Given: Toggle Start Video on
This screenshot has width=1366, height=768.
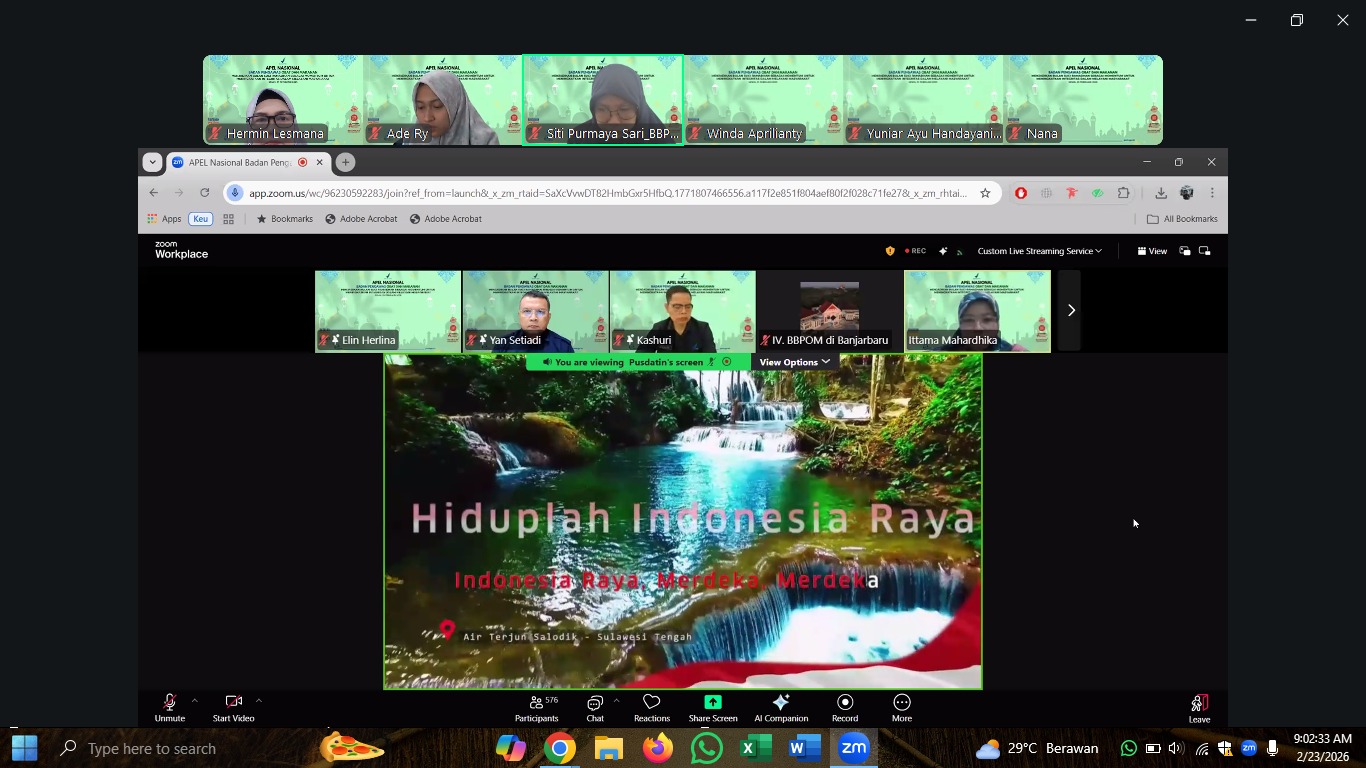Looking at the screenshot, I should [x=233, y=707].
